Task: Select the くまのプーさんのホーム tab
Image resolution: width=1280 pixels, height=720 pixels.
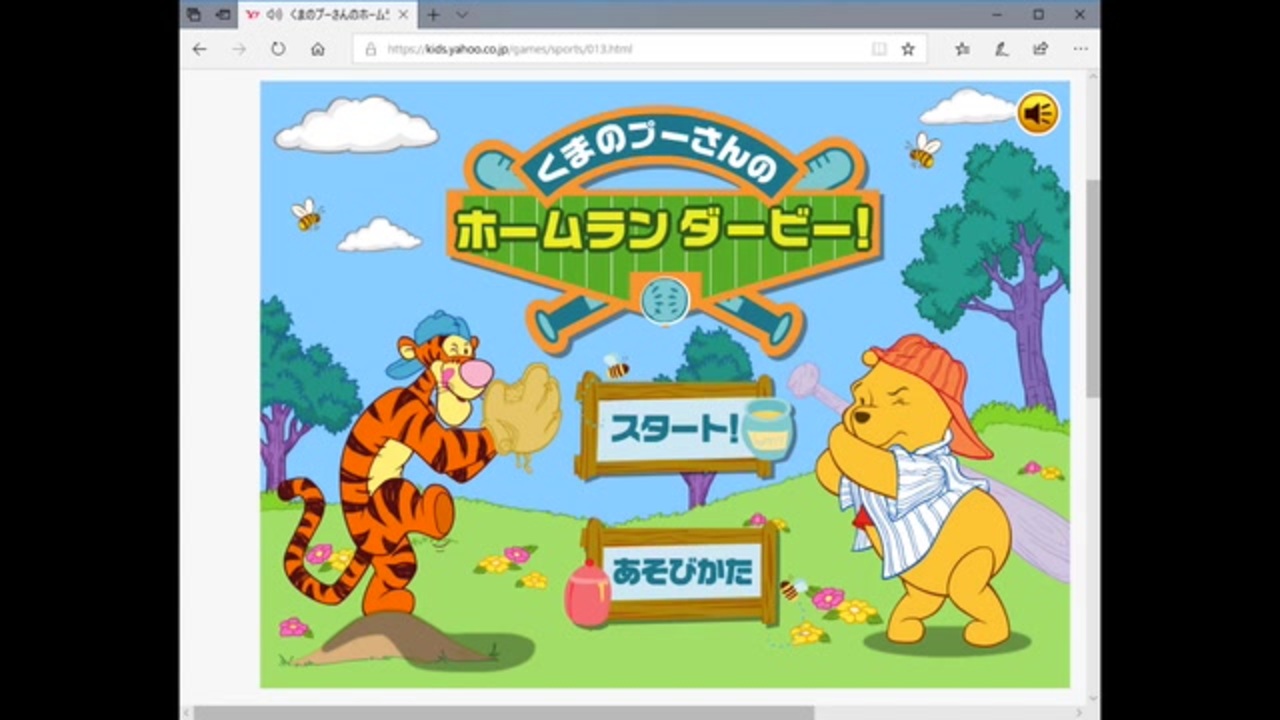Action: [329, 15]
